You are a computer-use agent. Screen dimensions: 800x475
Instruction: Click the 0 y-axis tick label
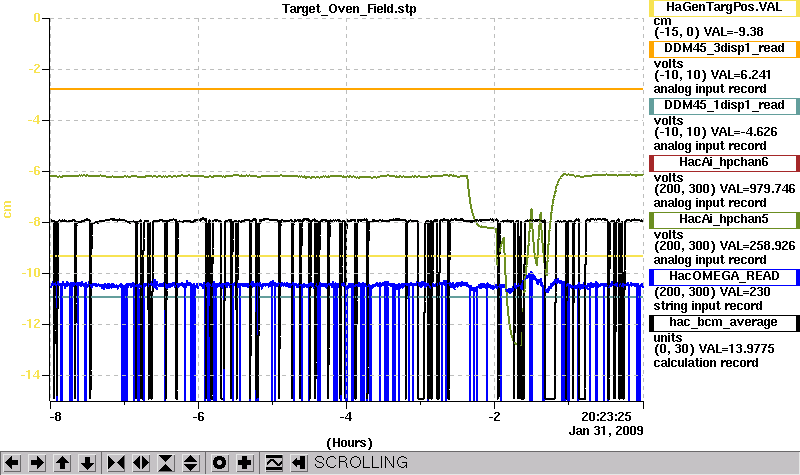pyautogui.click(x=37, y=18)
